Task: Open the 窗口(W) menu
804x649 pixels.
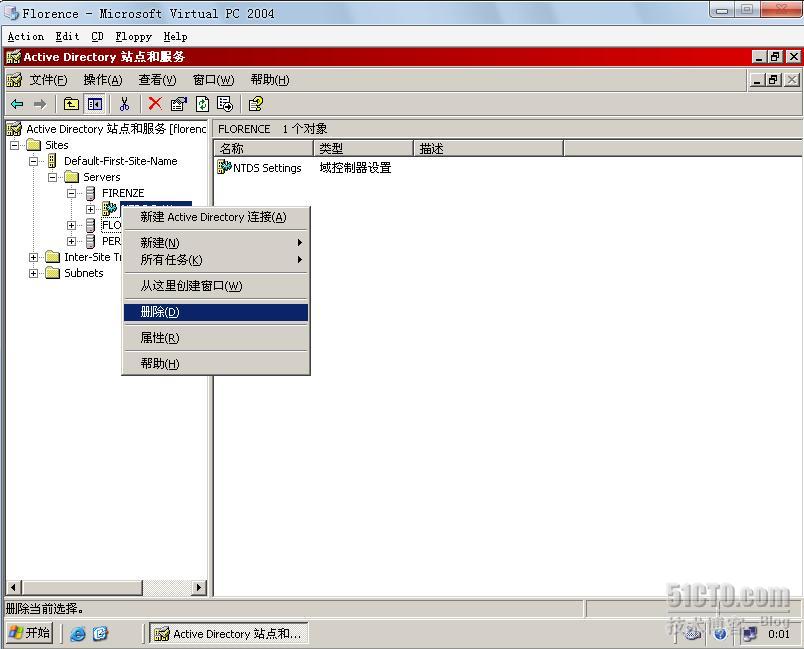Action: [x=213, y=80]
